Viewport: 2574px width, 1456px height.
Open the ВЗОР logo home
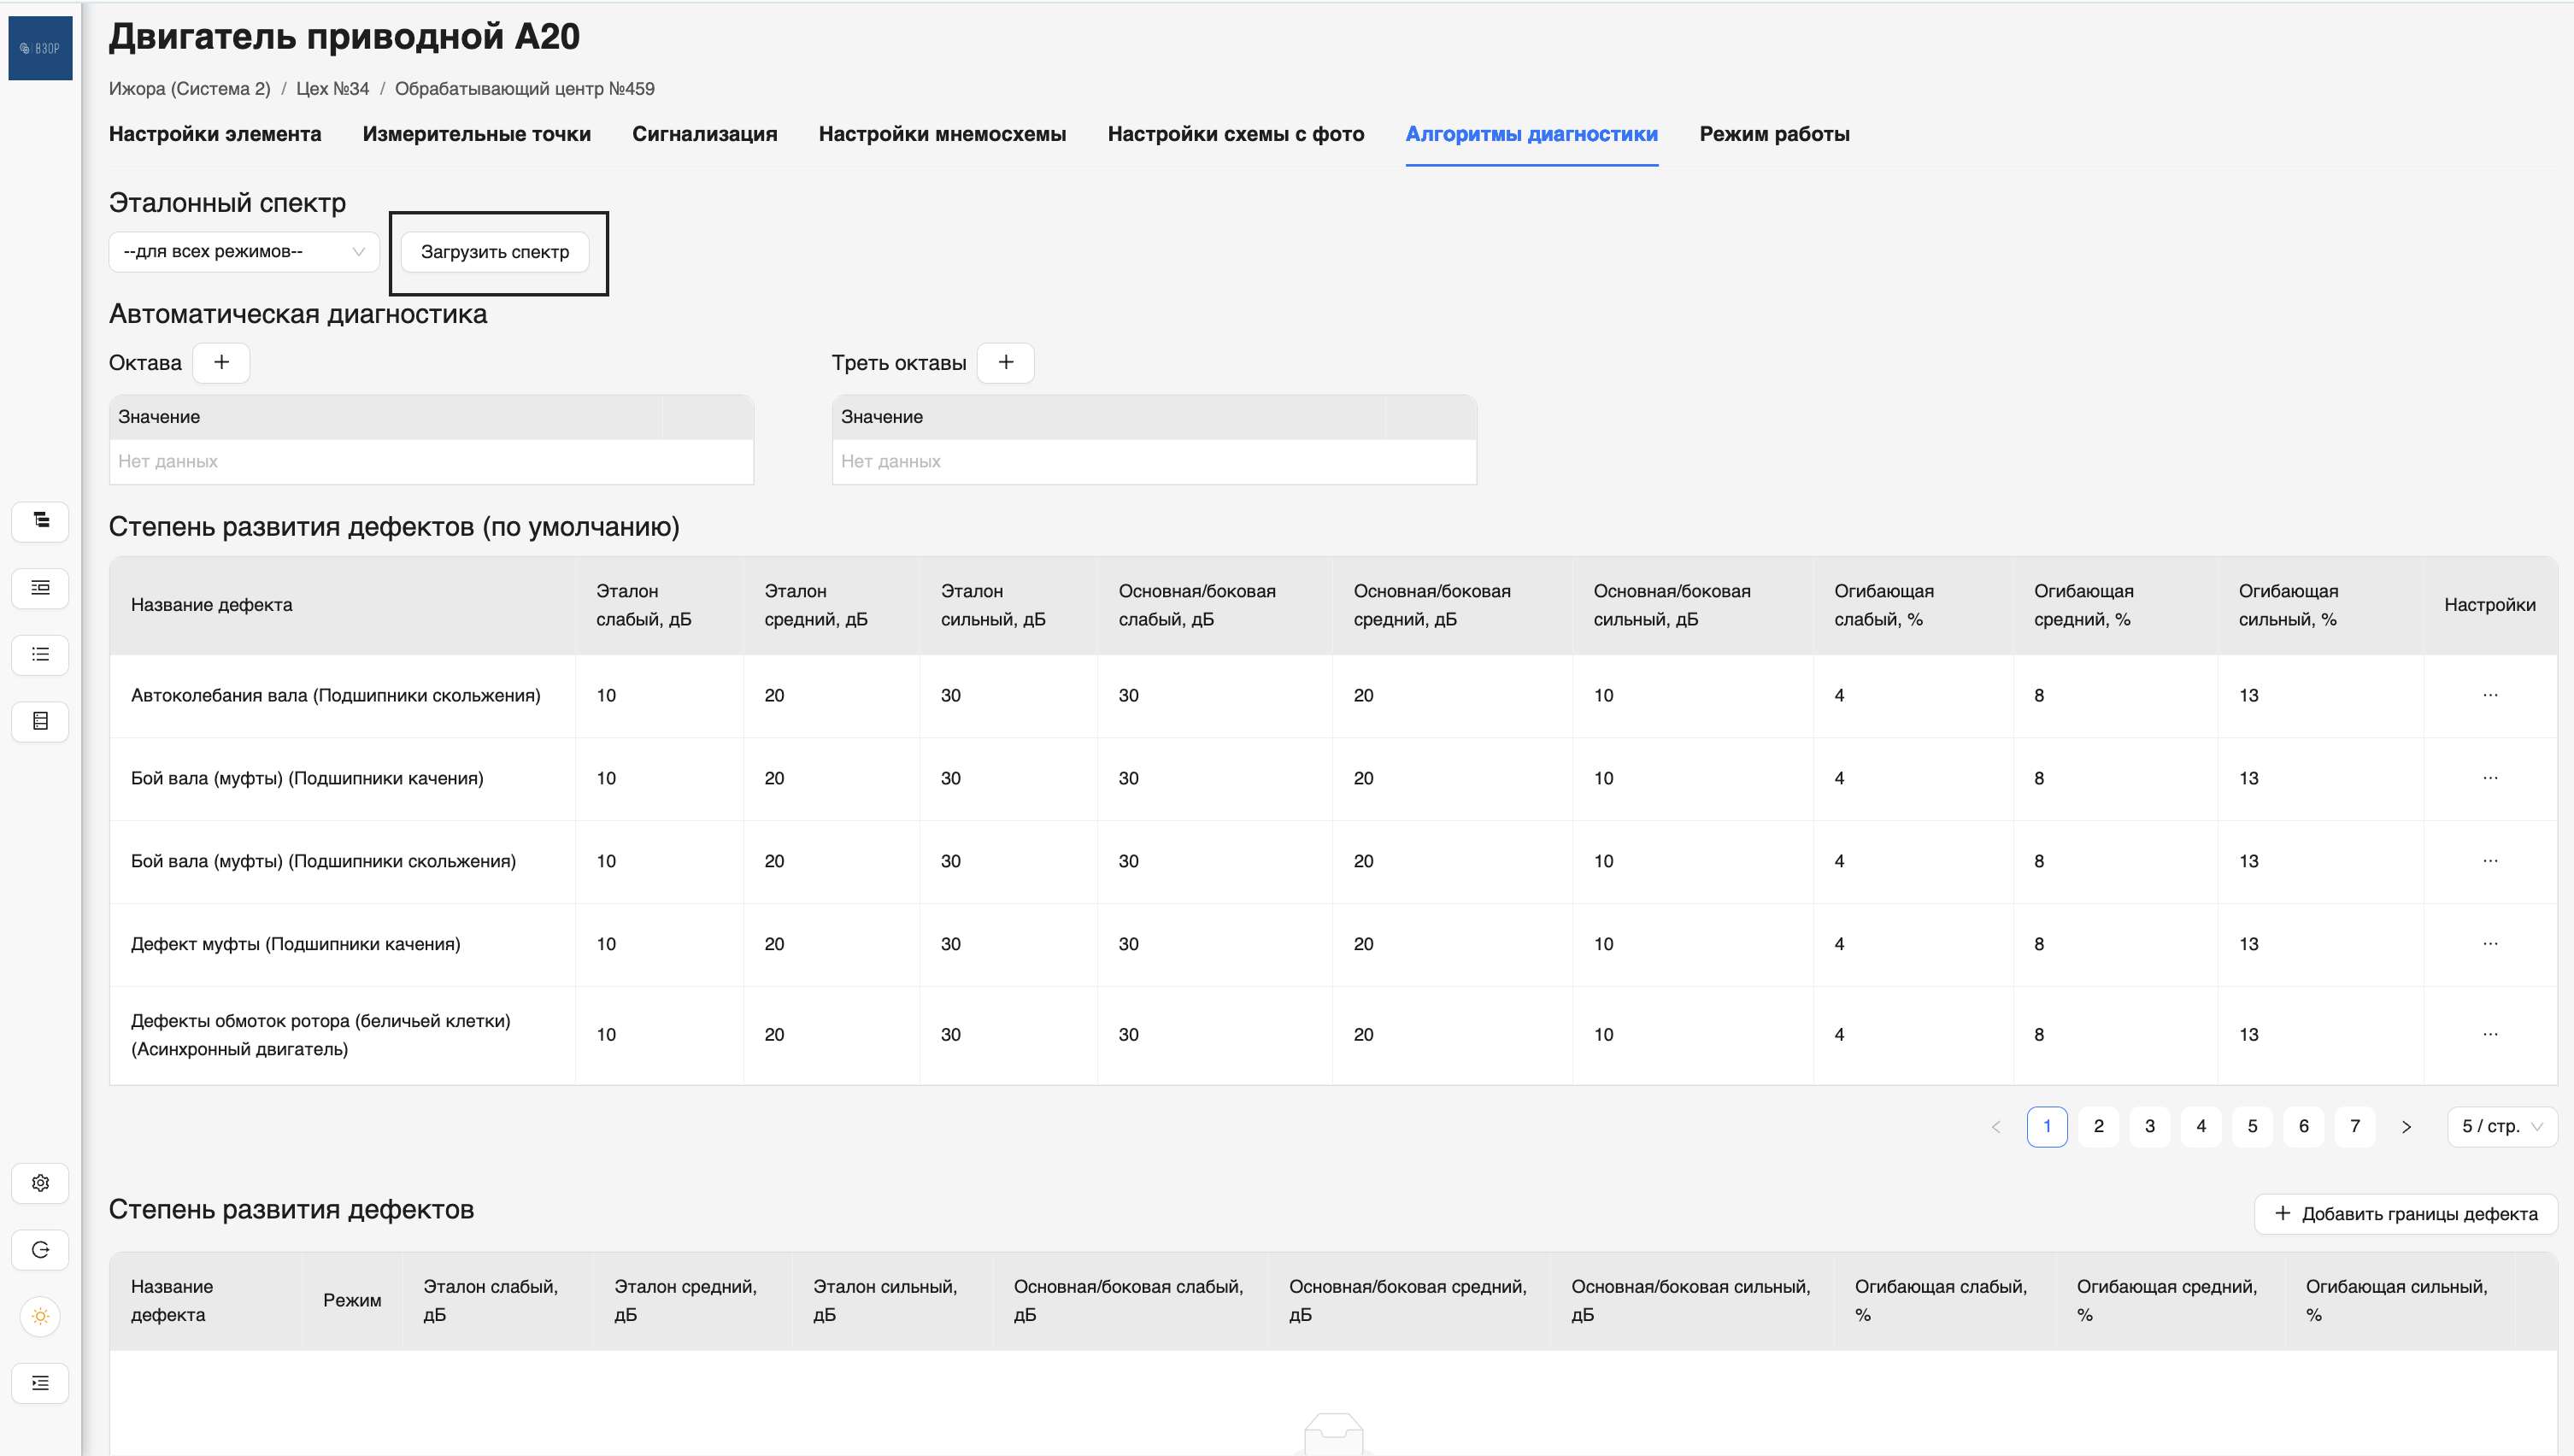point(40,48)
